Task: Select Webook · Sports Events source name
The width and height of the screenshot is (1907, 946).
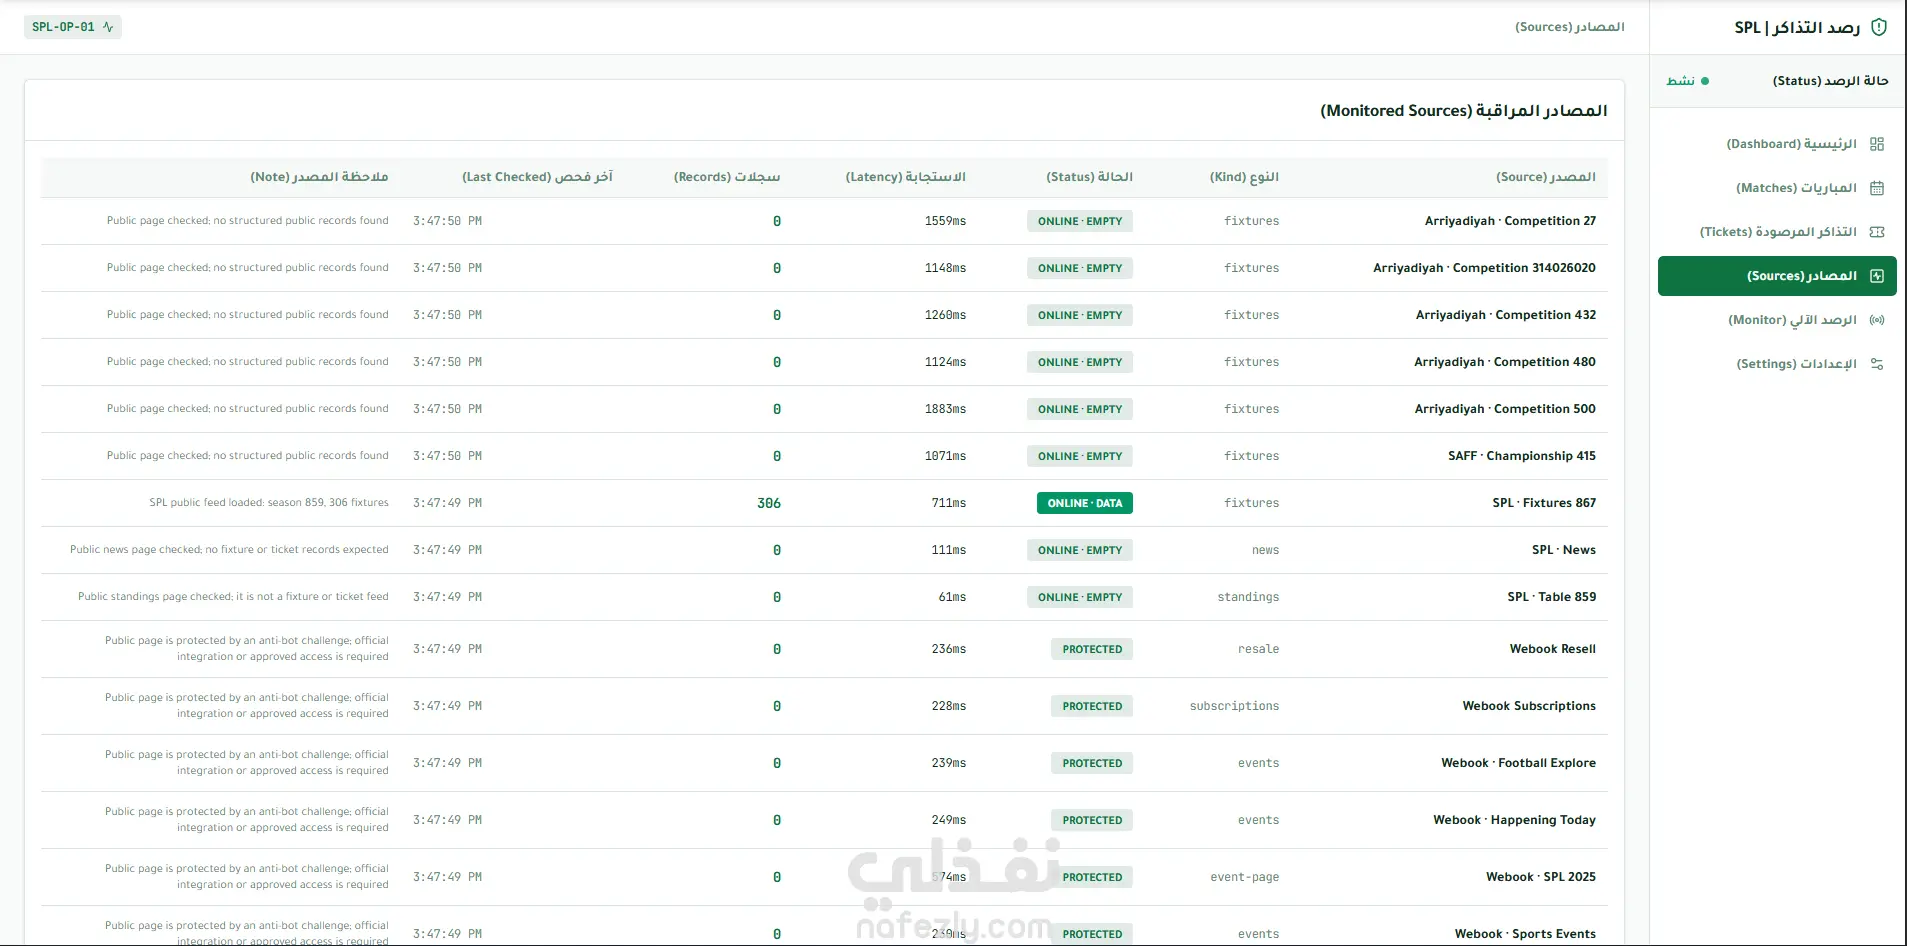Action: pos(1525,934)
